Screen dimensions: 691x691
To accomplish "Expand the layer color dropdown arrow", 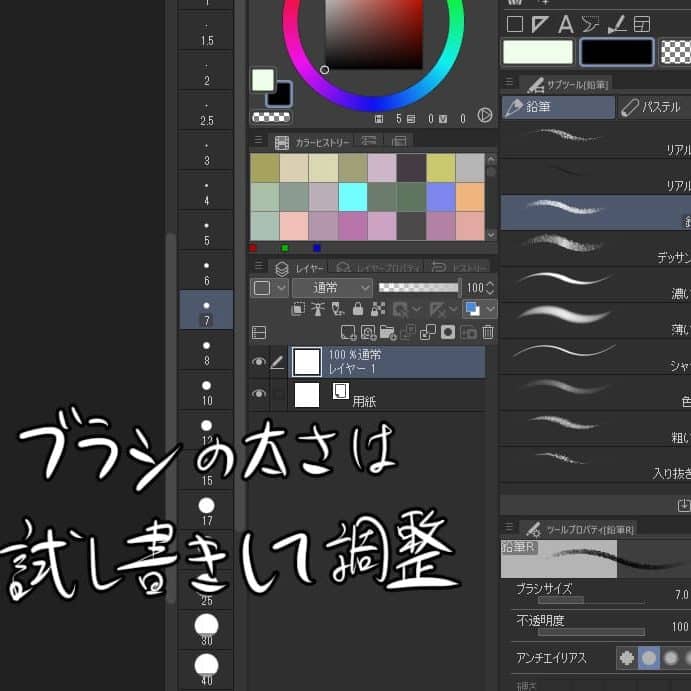I will tap(490, 310).
